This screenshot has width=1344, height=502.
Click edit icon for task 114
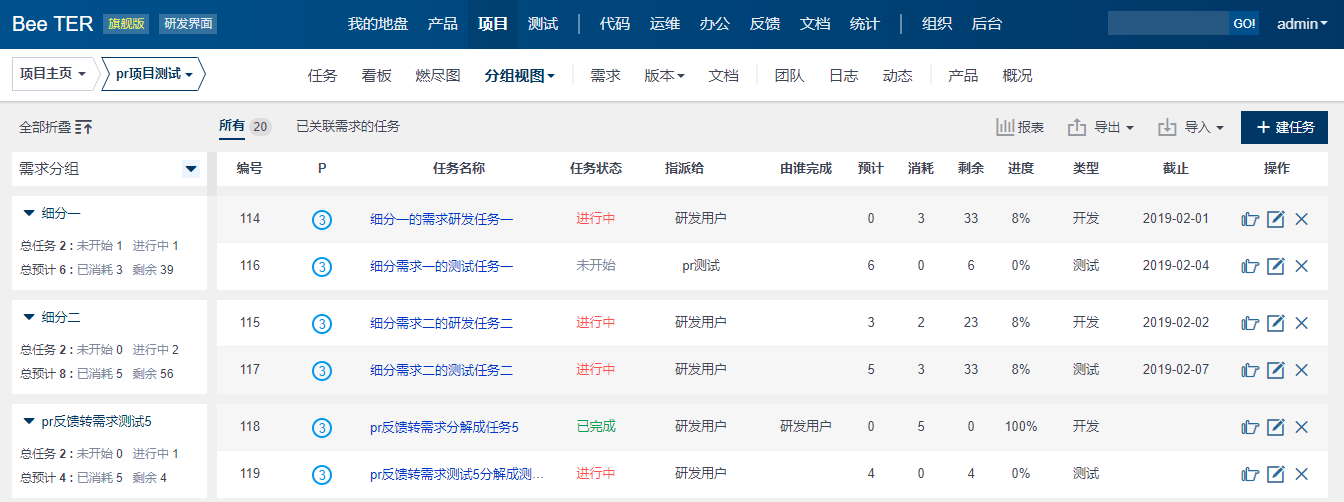[x=1275, y=219]
